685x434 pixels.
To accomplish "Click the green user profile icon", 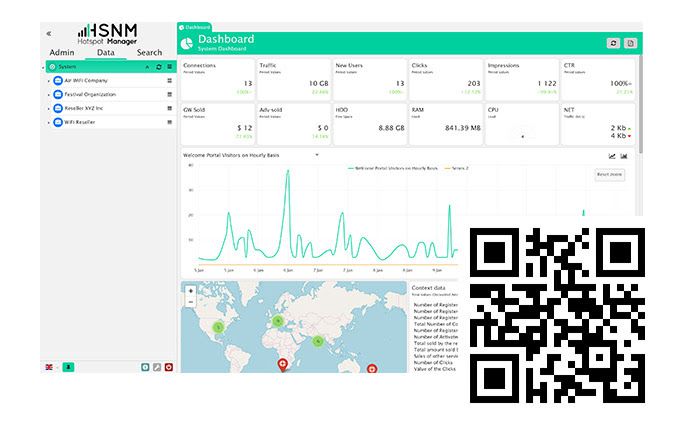I will (x=68, y=367).
